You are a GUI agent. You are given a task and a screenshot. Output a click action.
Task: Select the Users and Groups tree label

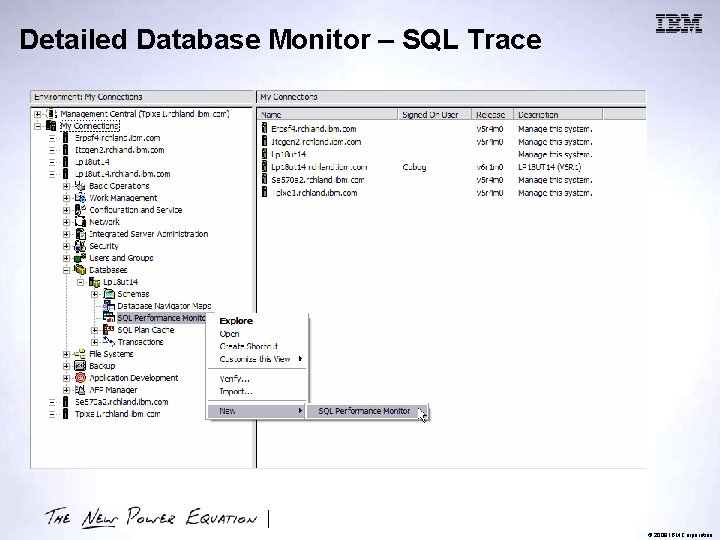121,258
